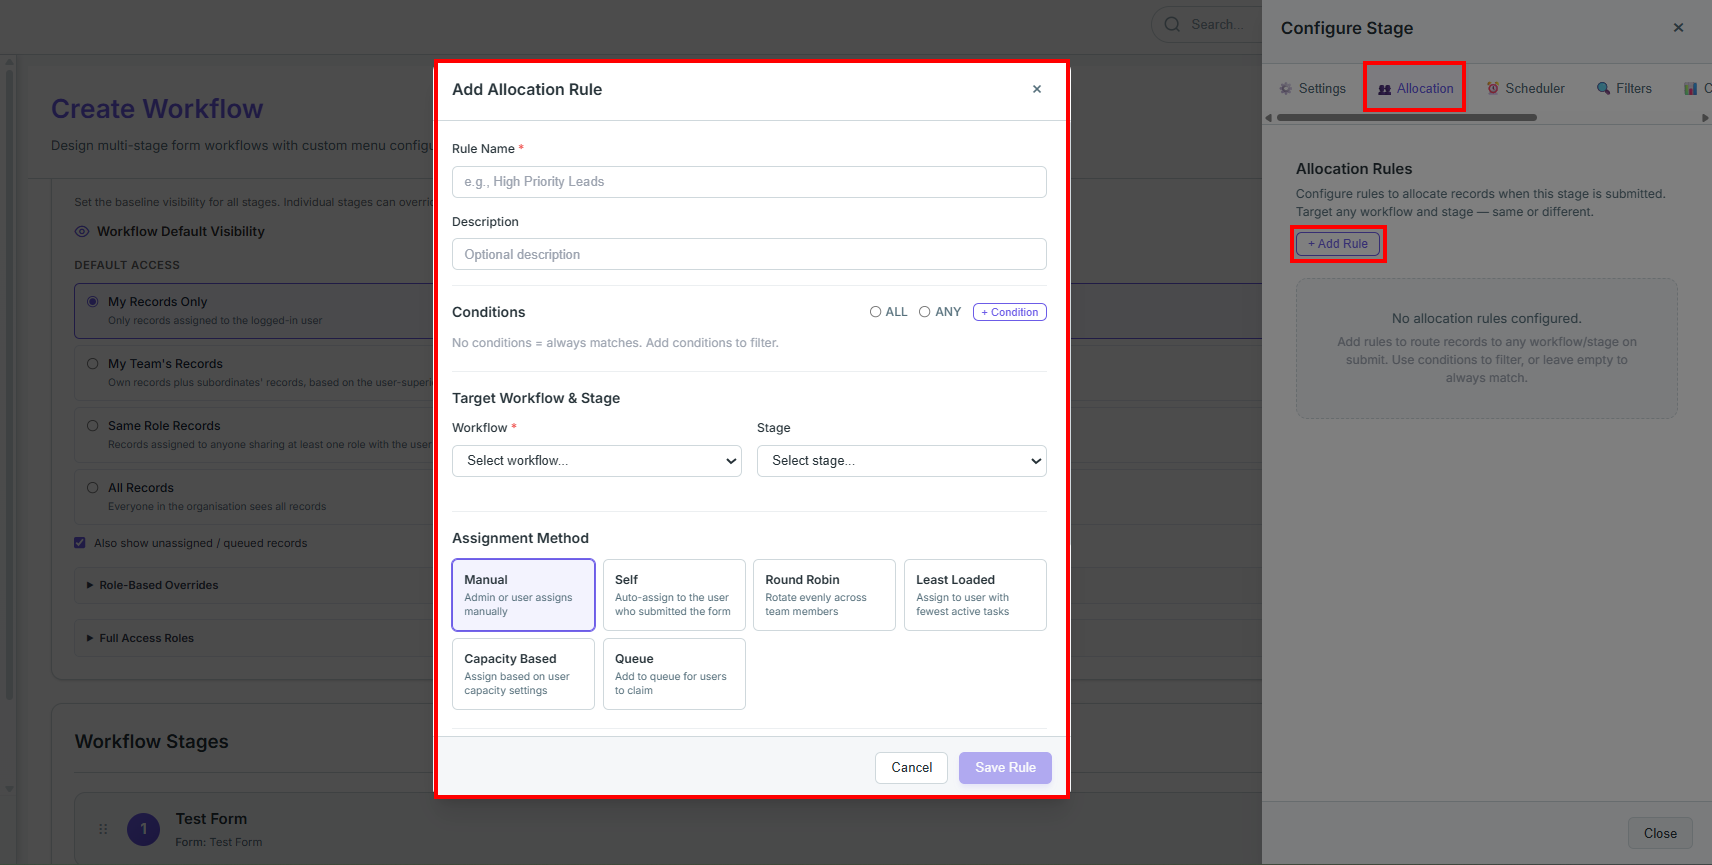
Task: Choose Self assignment method
Action: point(674,595)
